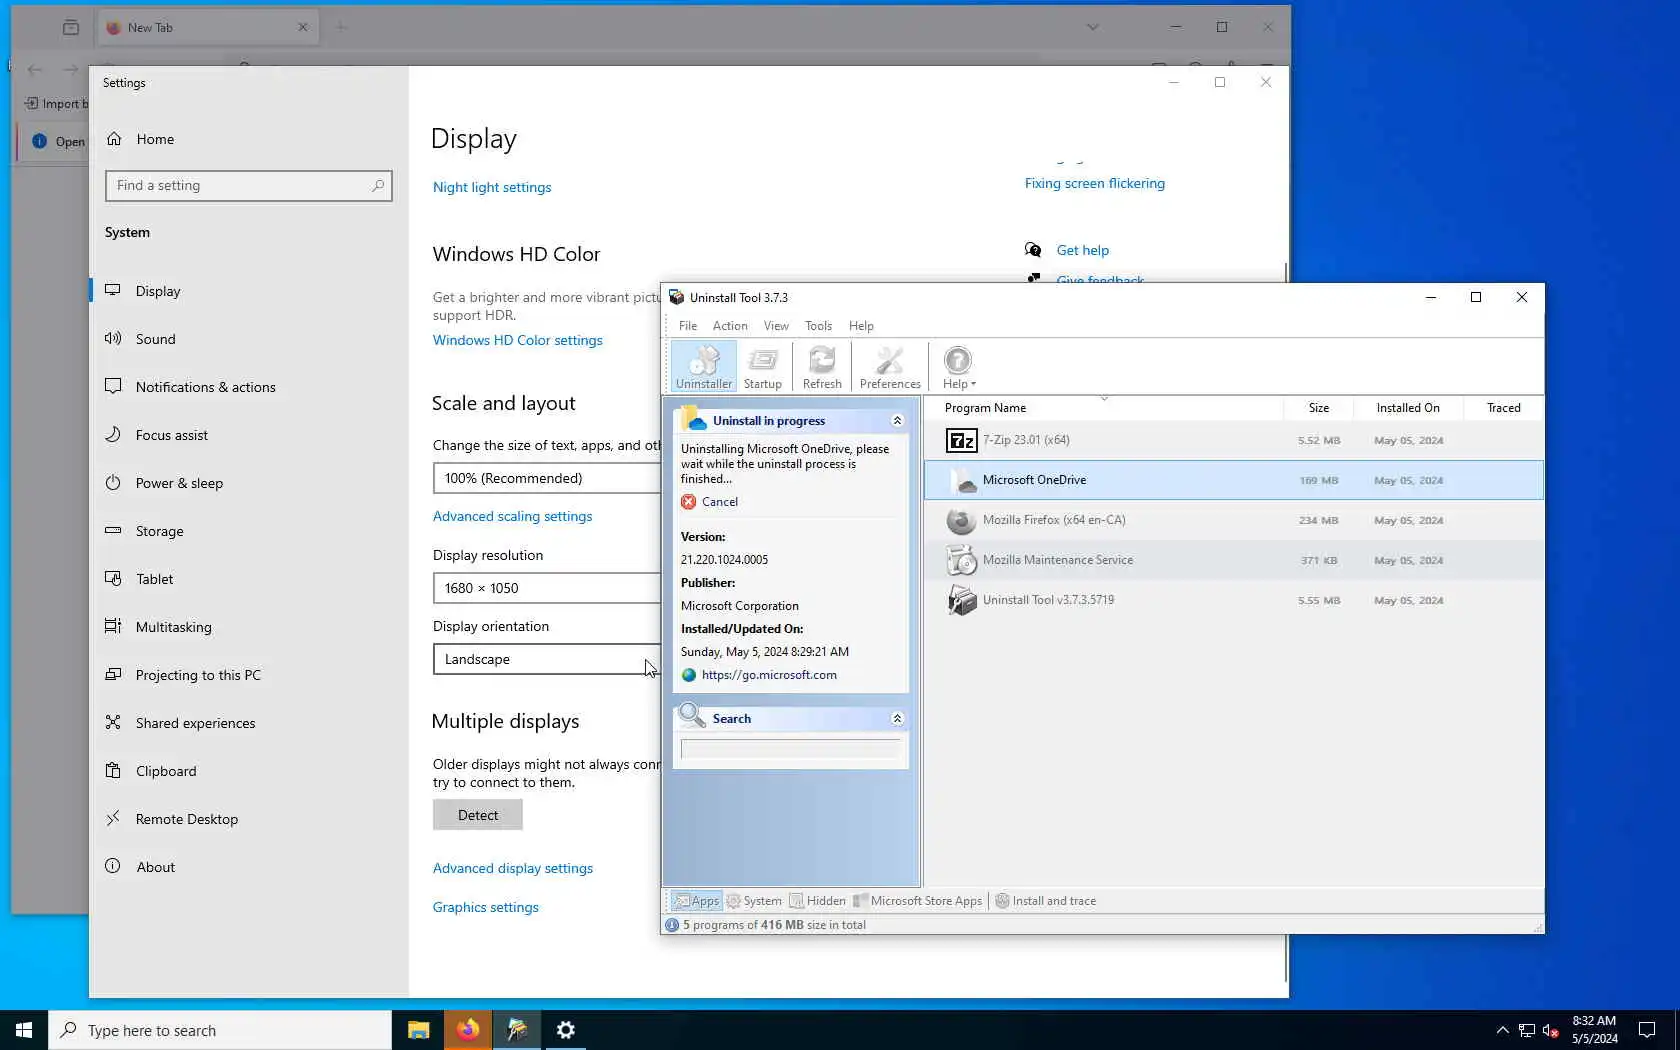
Task: Select the New Tab browser tab
Action: 208,27
